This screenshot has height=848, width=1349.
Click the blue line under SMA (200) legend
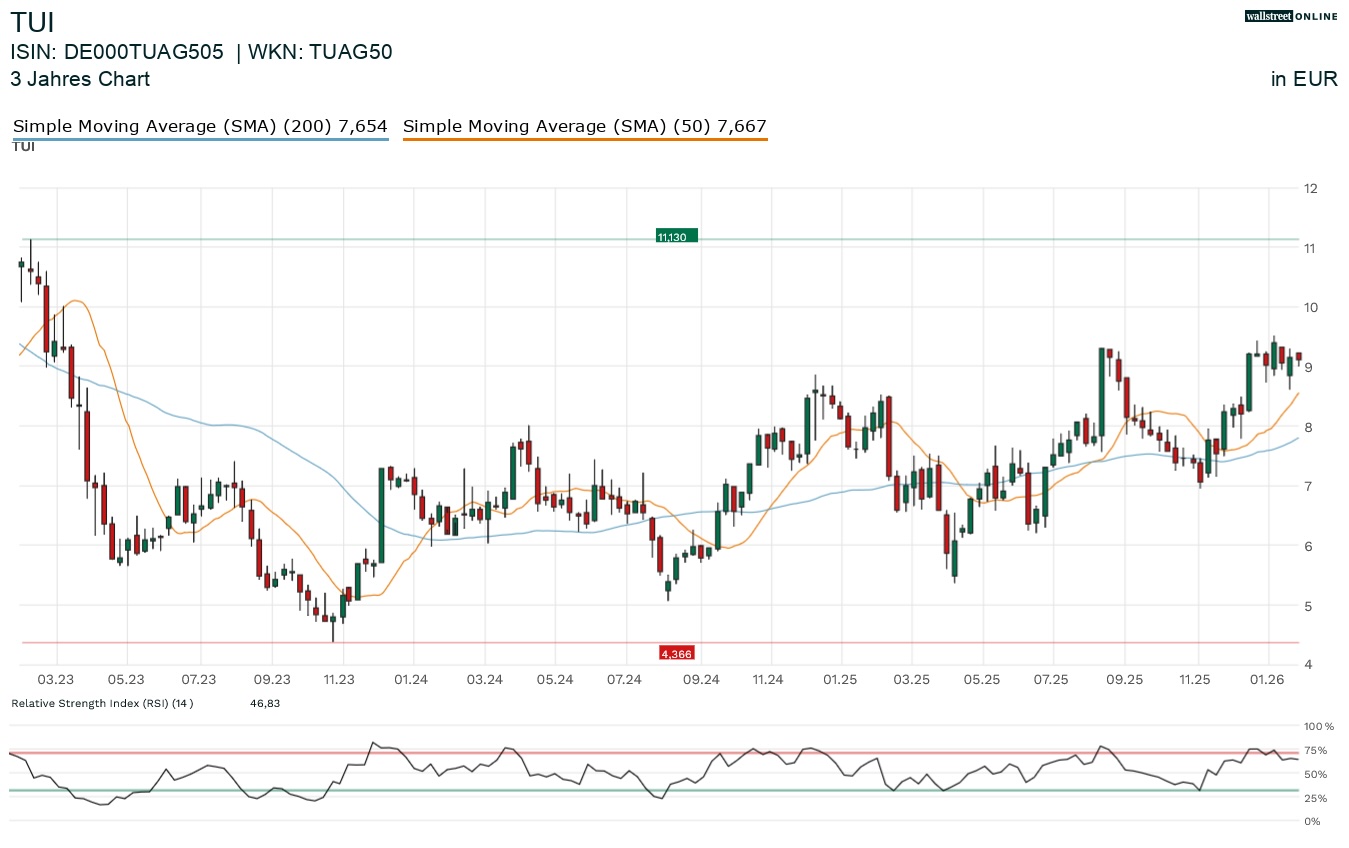(x=199, y=140)
